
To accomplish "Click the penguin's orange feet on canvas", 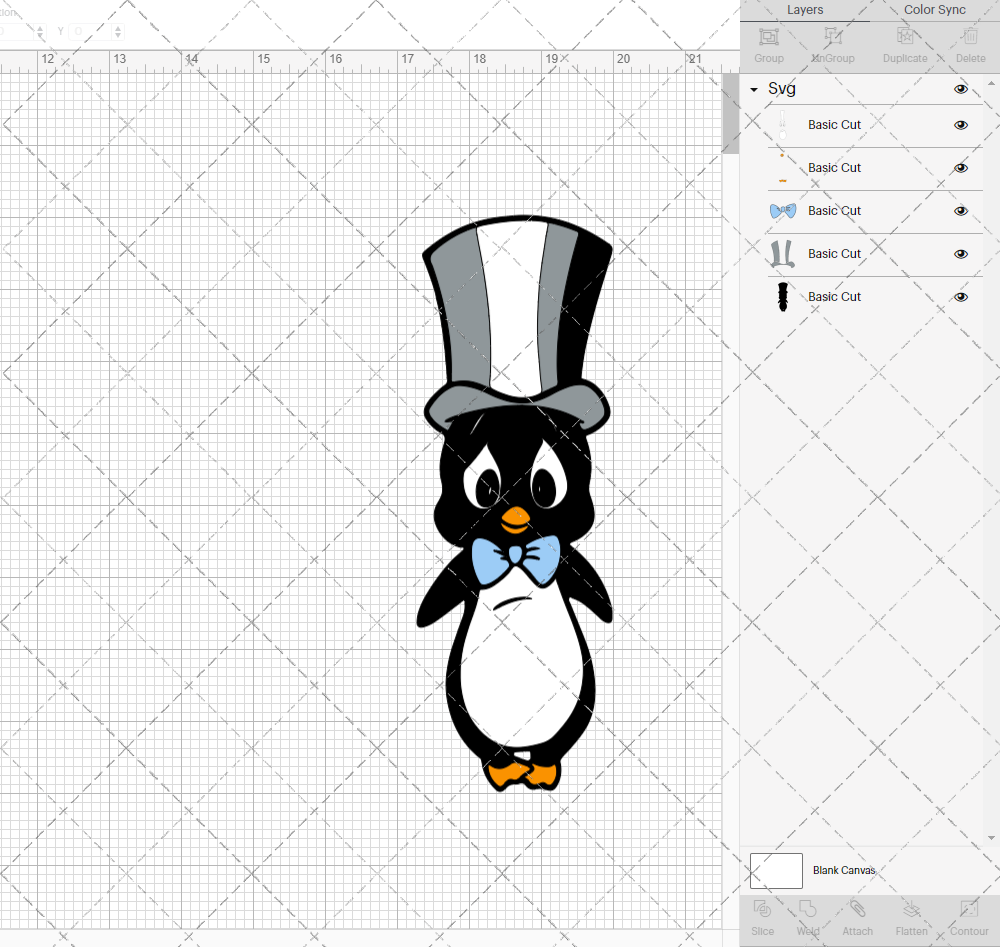I will pos(522,774).
